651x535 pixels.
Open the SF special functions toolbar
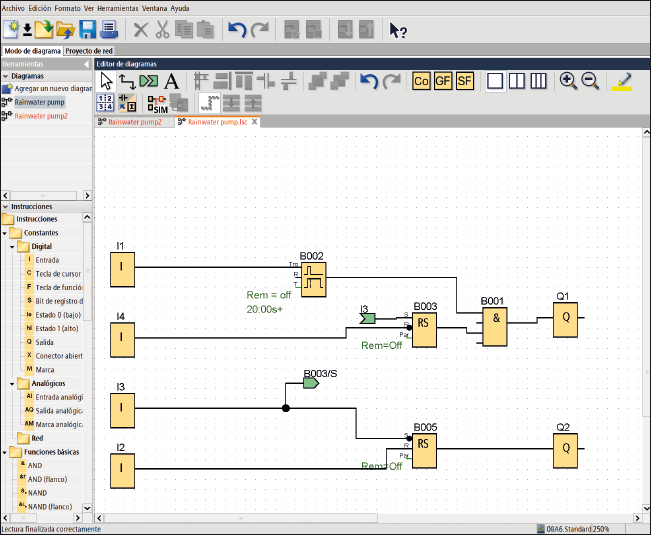465,81
